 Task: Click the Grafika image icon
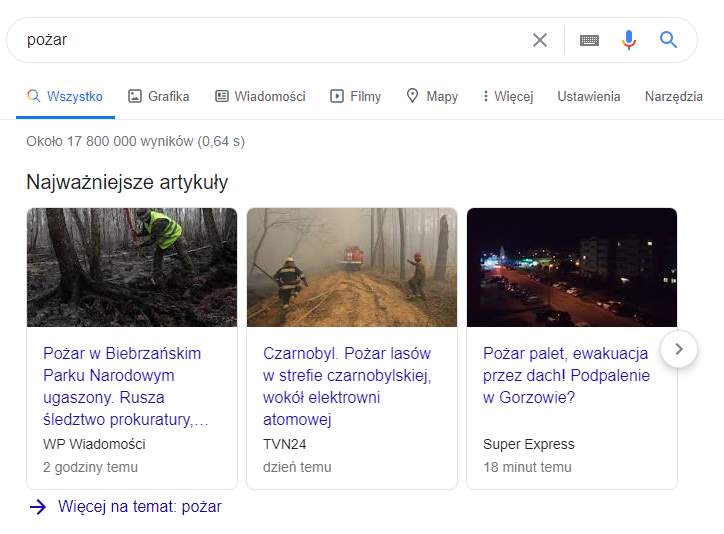(x=135, y=97)
